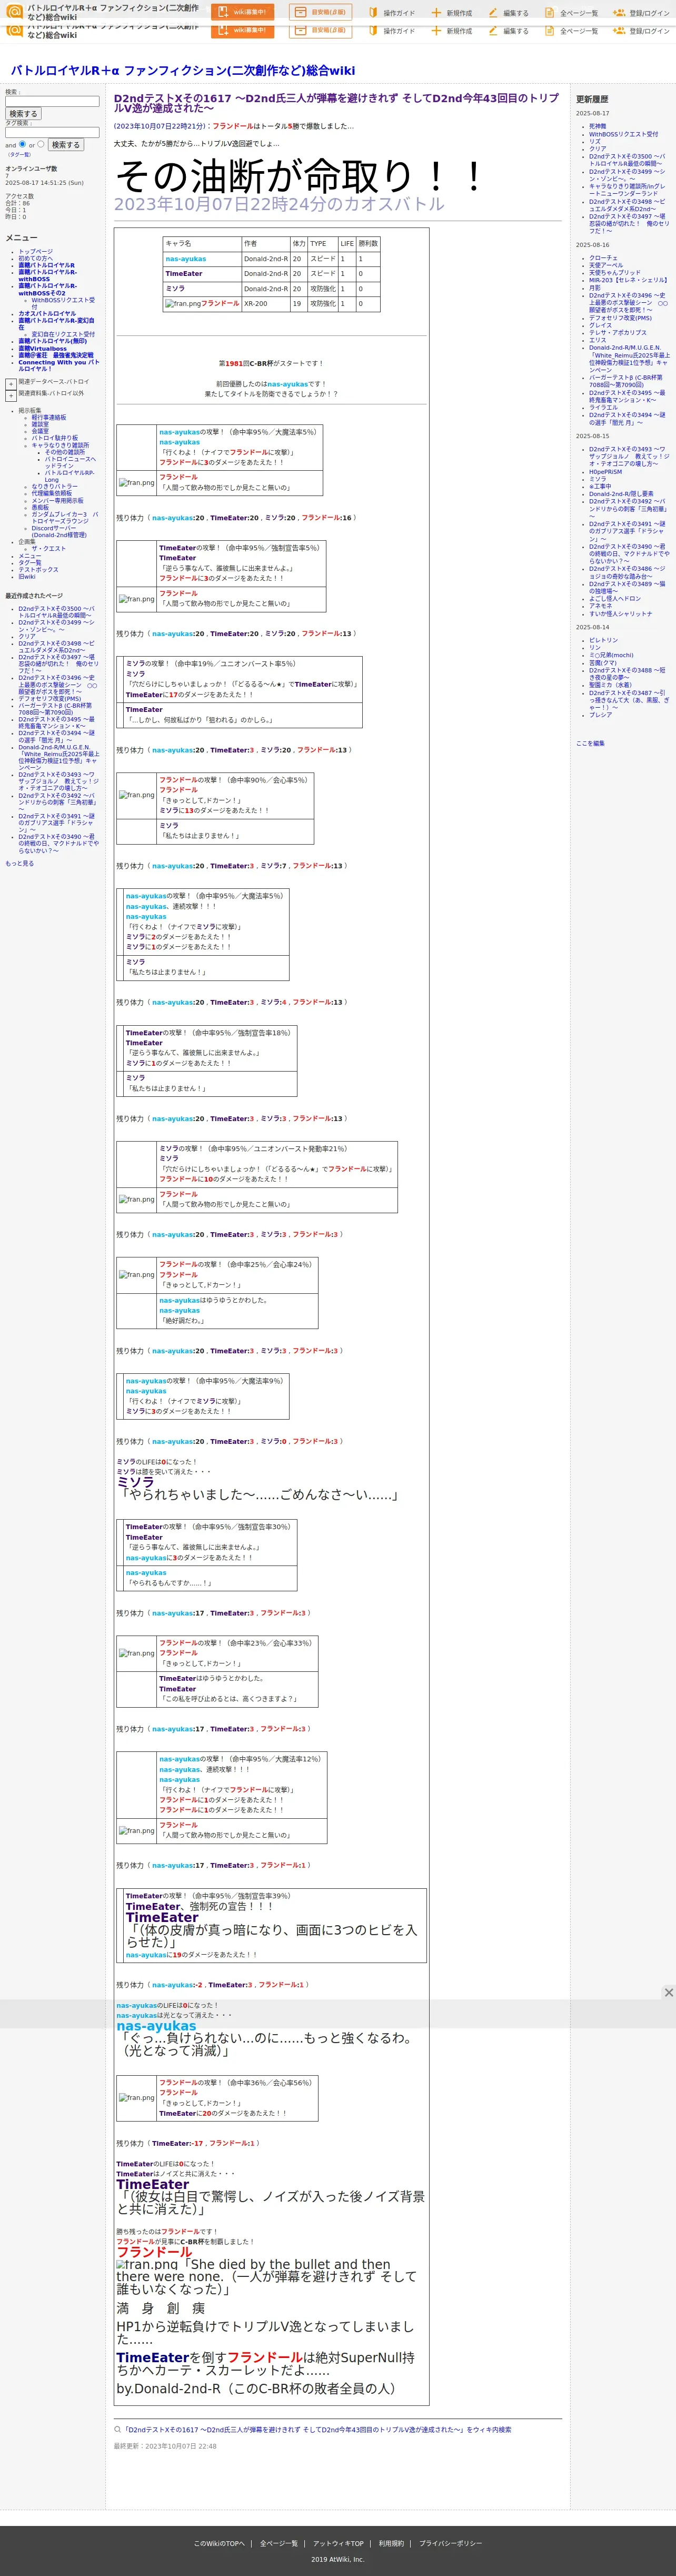This screenshot has width=676, height=2576.
Task: Open ザ・クエスト link under 企画集
Action: (48, 548)
